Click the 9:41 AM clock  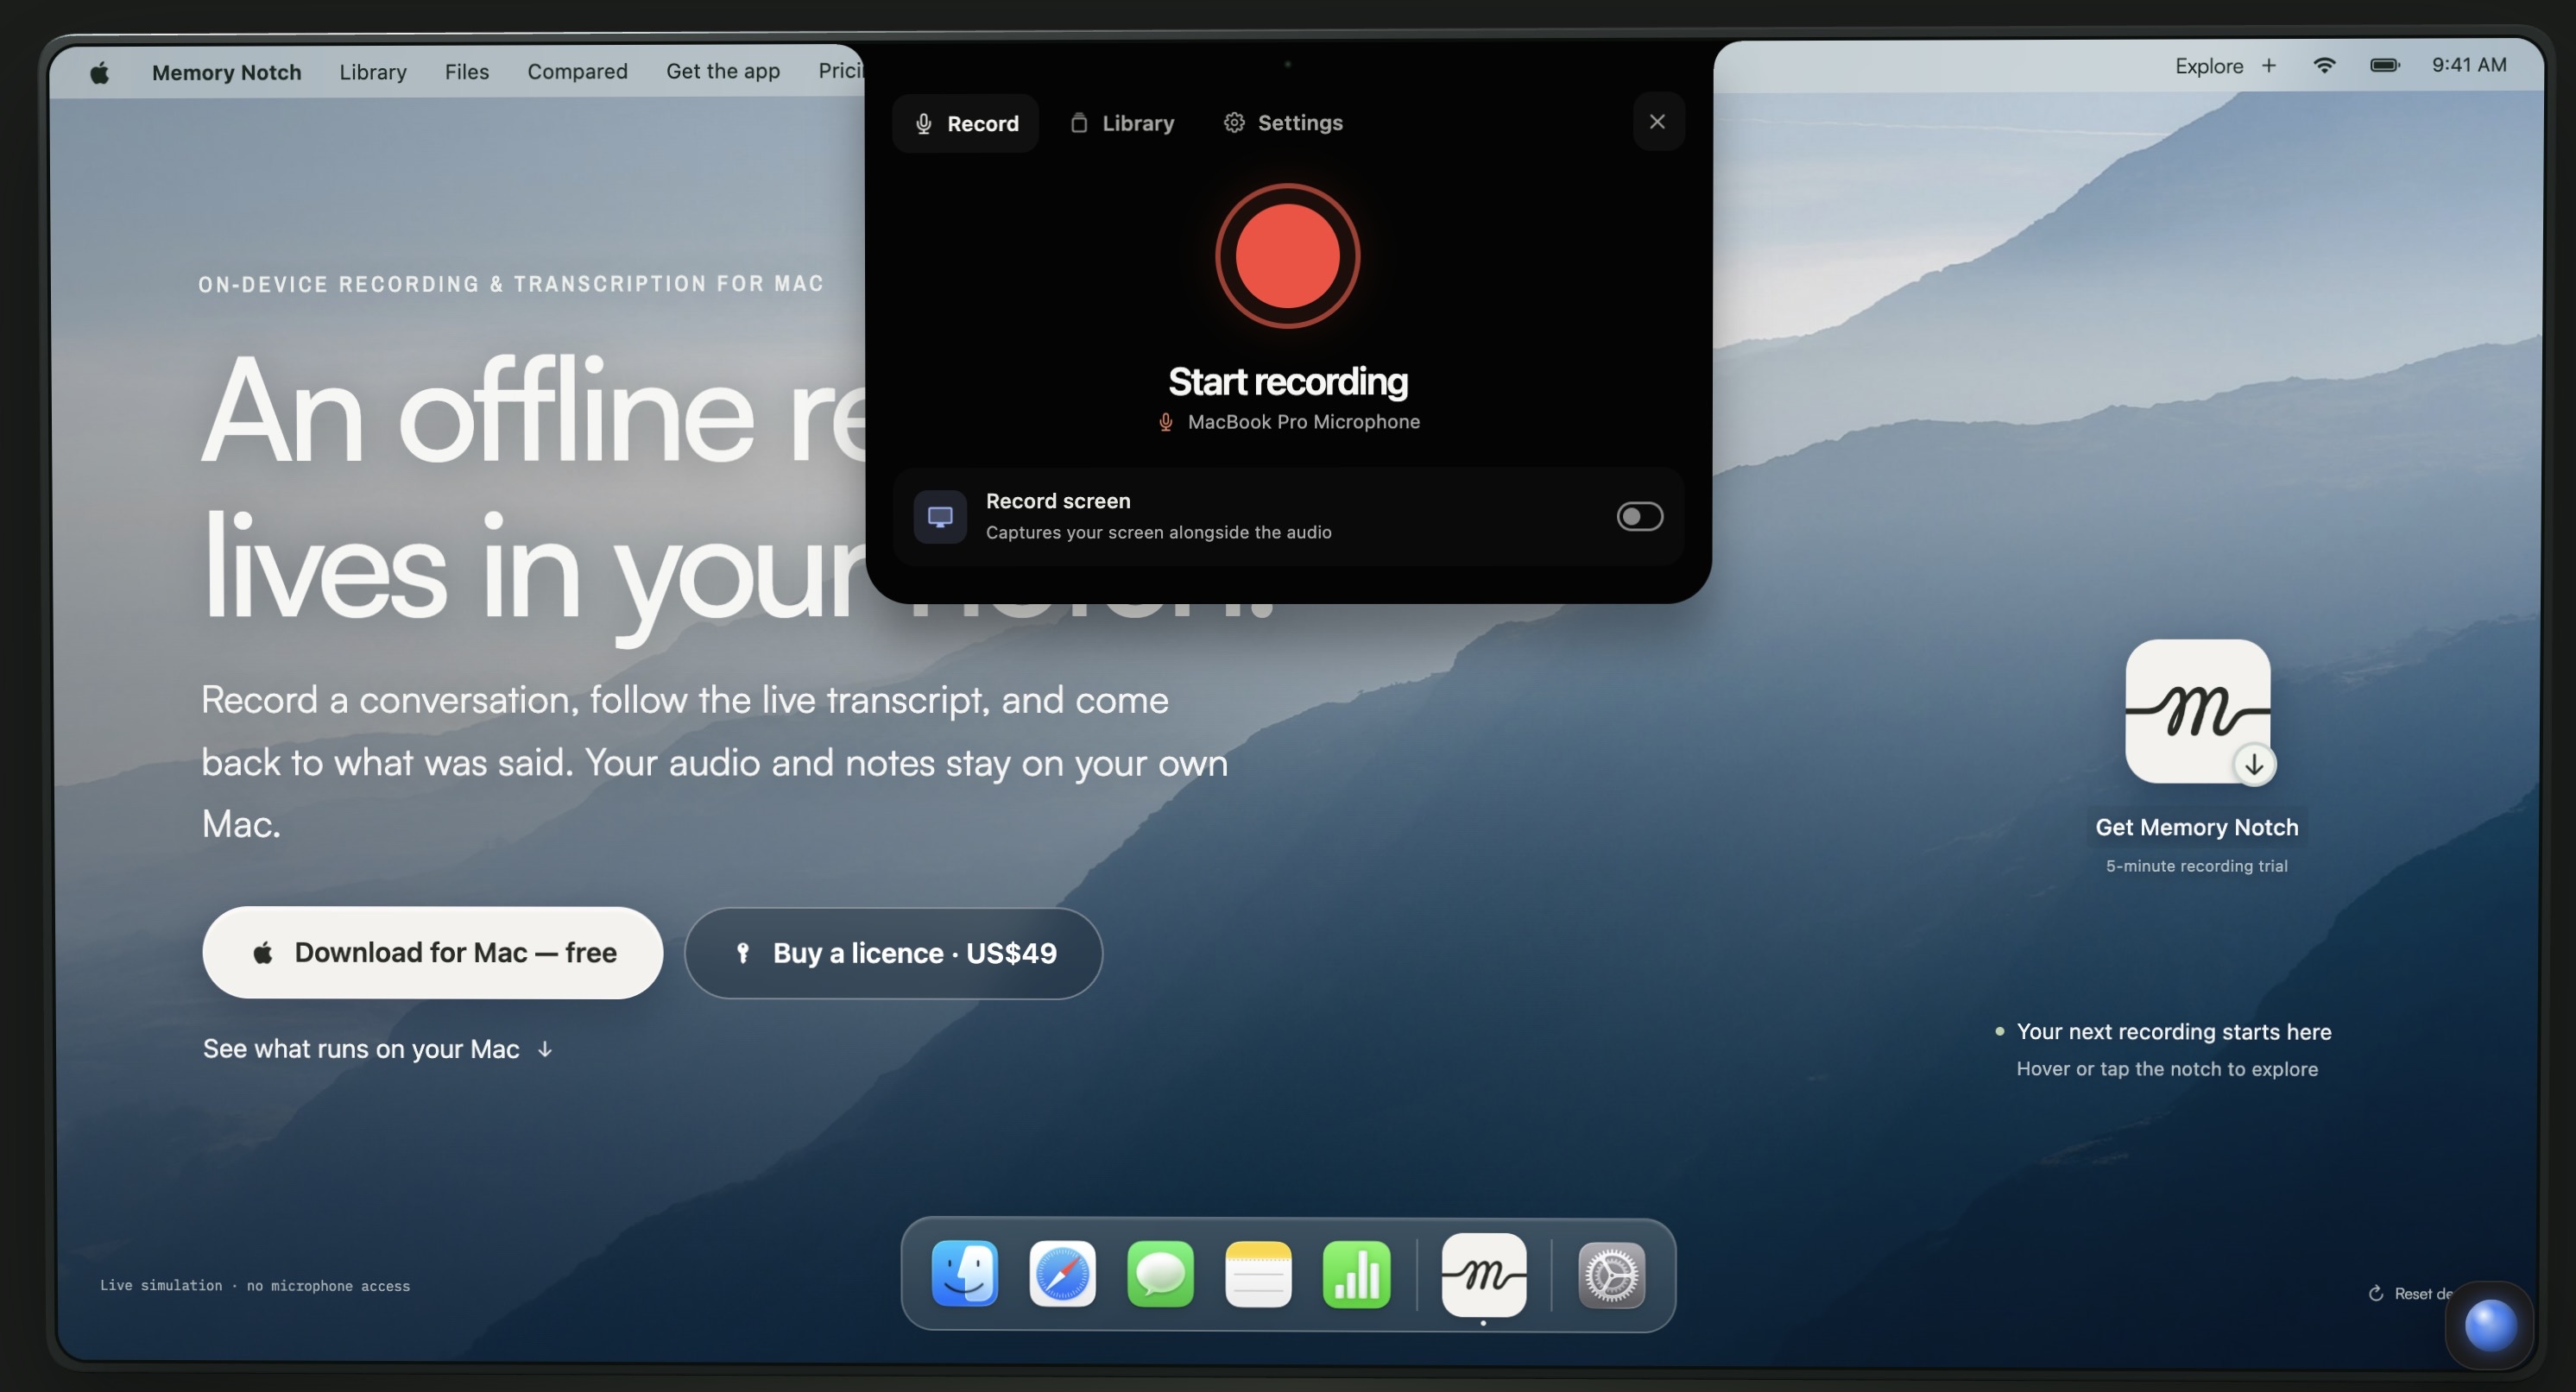click(x=2468, y=65)
